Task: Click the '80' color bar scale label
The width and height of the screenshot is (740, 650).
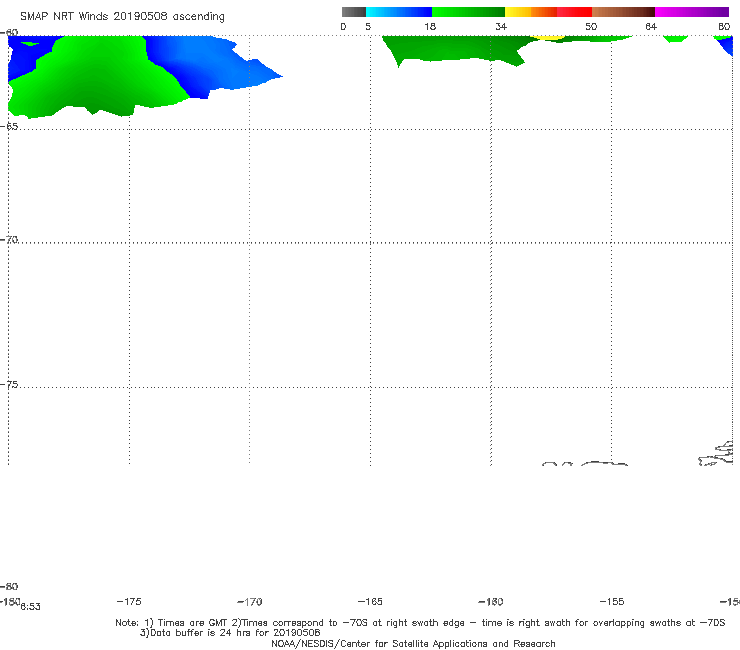Action: pyautogui.click(x=724, y=26)
